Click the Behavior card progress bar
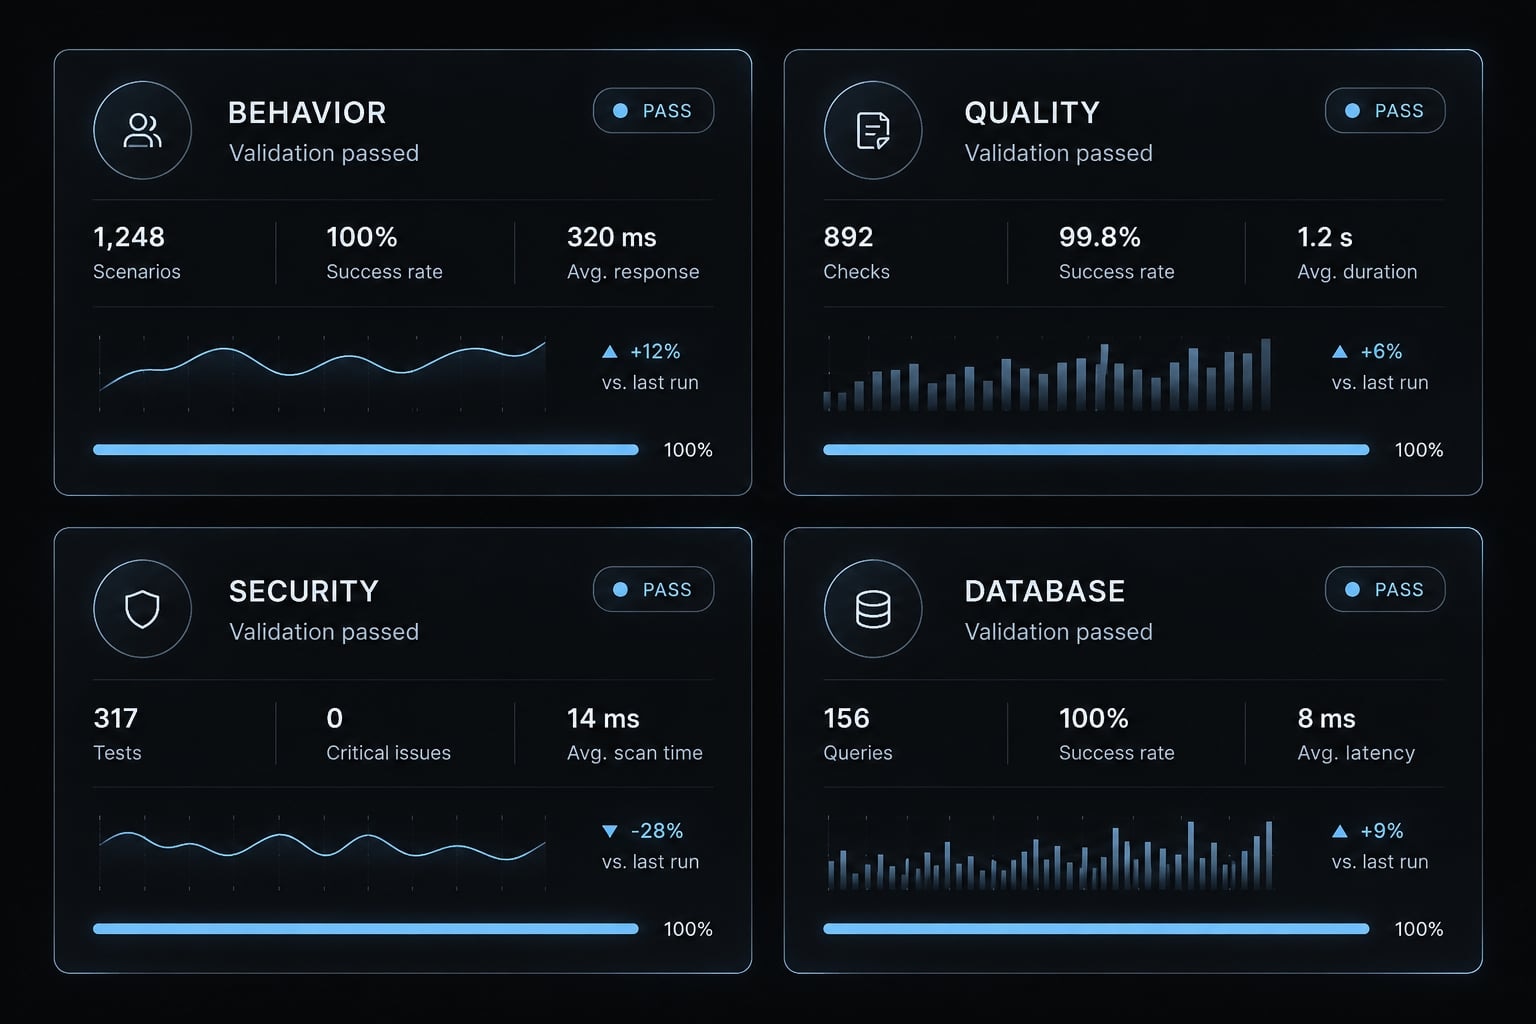Image resolution: width=1536 pixels, height=1024 pixels. [366, 450]
